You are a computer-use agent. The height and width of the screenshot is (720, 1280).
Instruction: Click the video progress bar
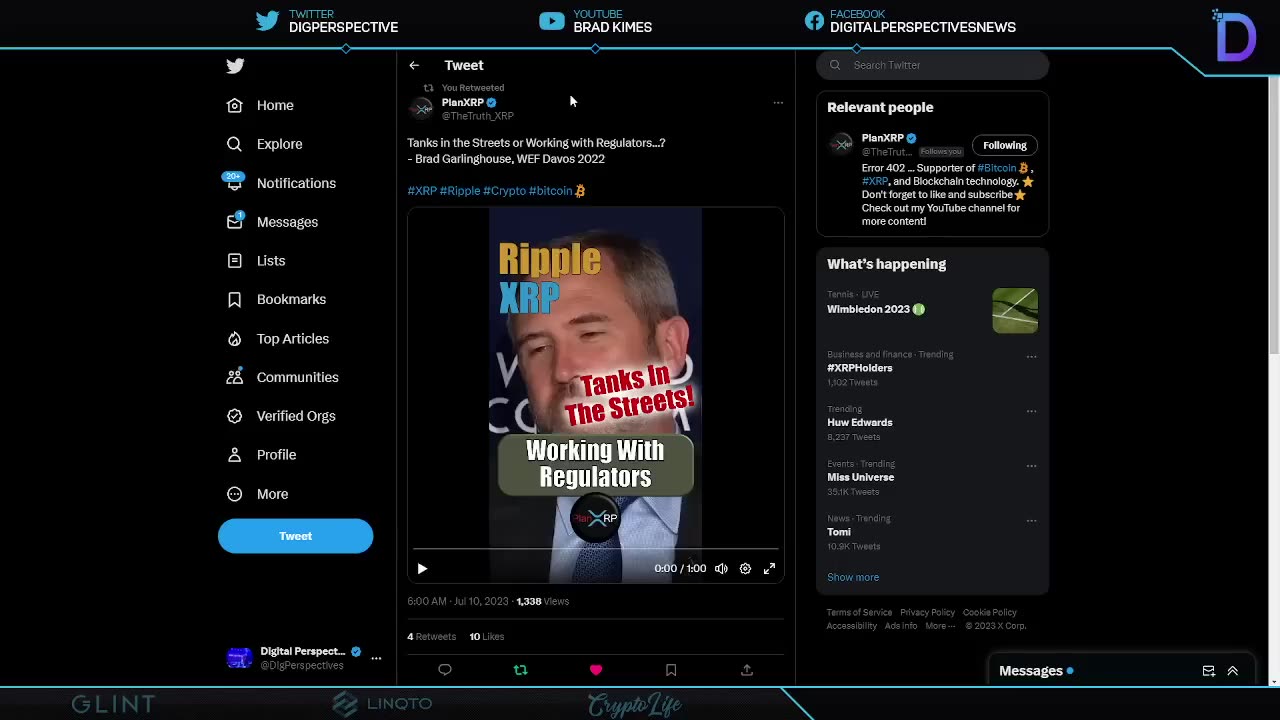coord(595,549)
